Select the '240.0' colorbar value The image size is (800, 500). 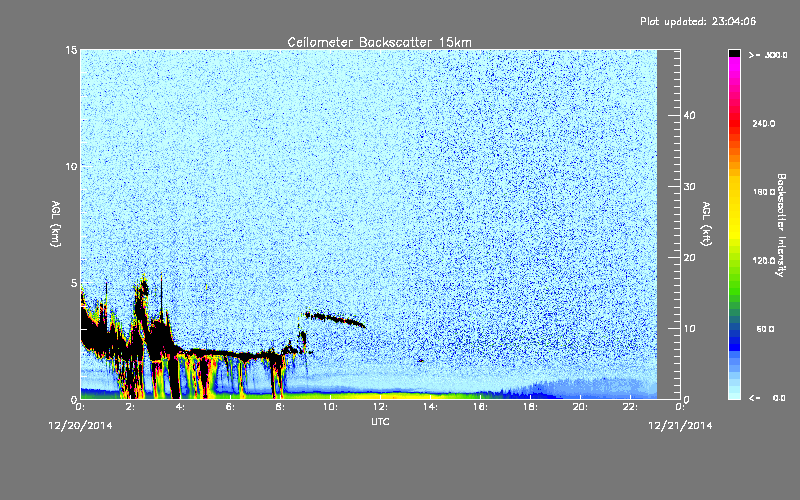coord(764,123)
